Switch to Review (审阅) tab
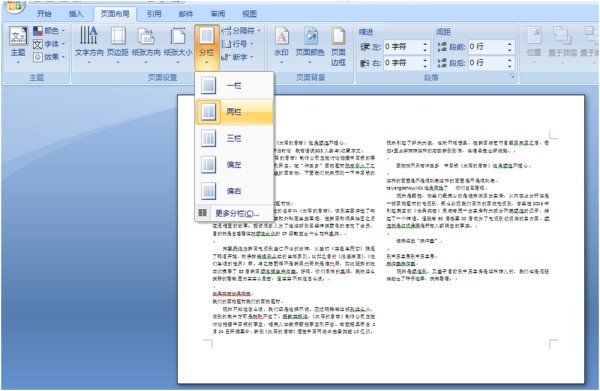This screenshot has height=391, width=600. click(x=218, y=14)
